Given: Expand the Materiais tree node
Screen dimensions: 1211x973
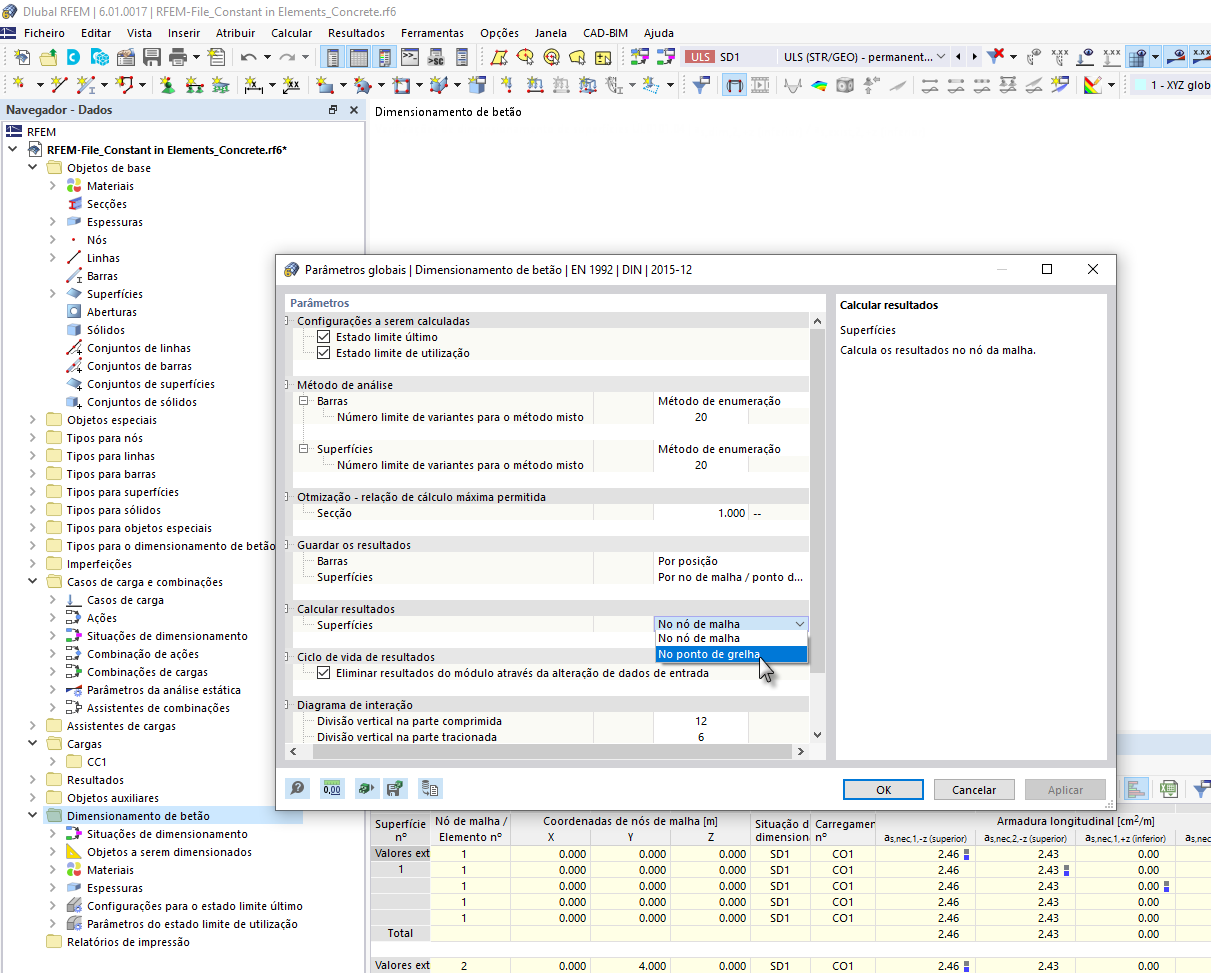Looking at the screenshot, I should [52, 186].
